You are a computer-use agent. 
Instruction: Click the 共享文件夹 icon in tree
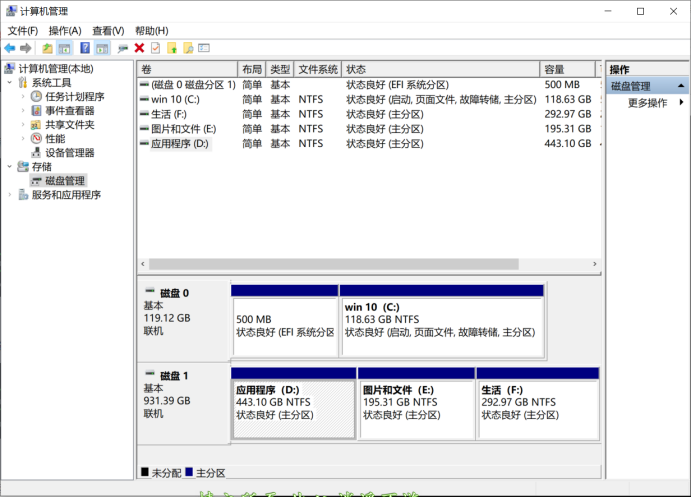click(x=36, y=124)
